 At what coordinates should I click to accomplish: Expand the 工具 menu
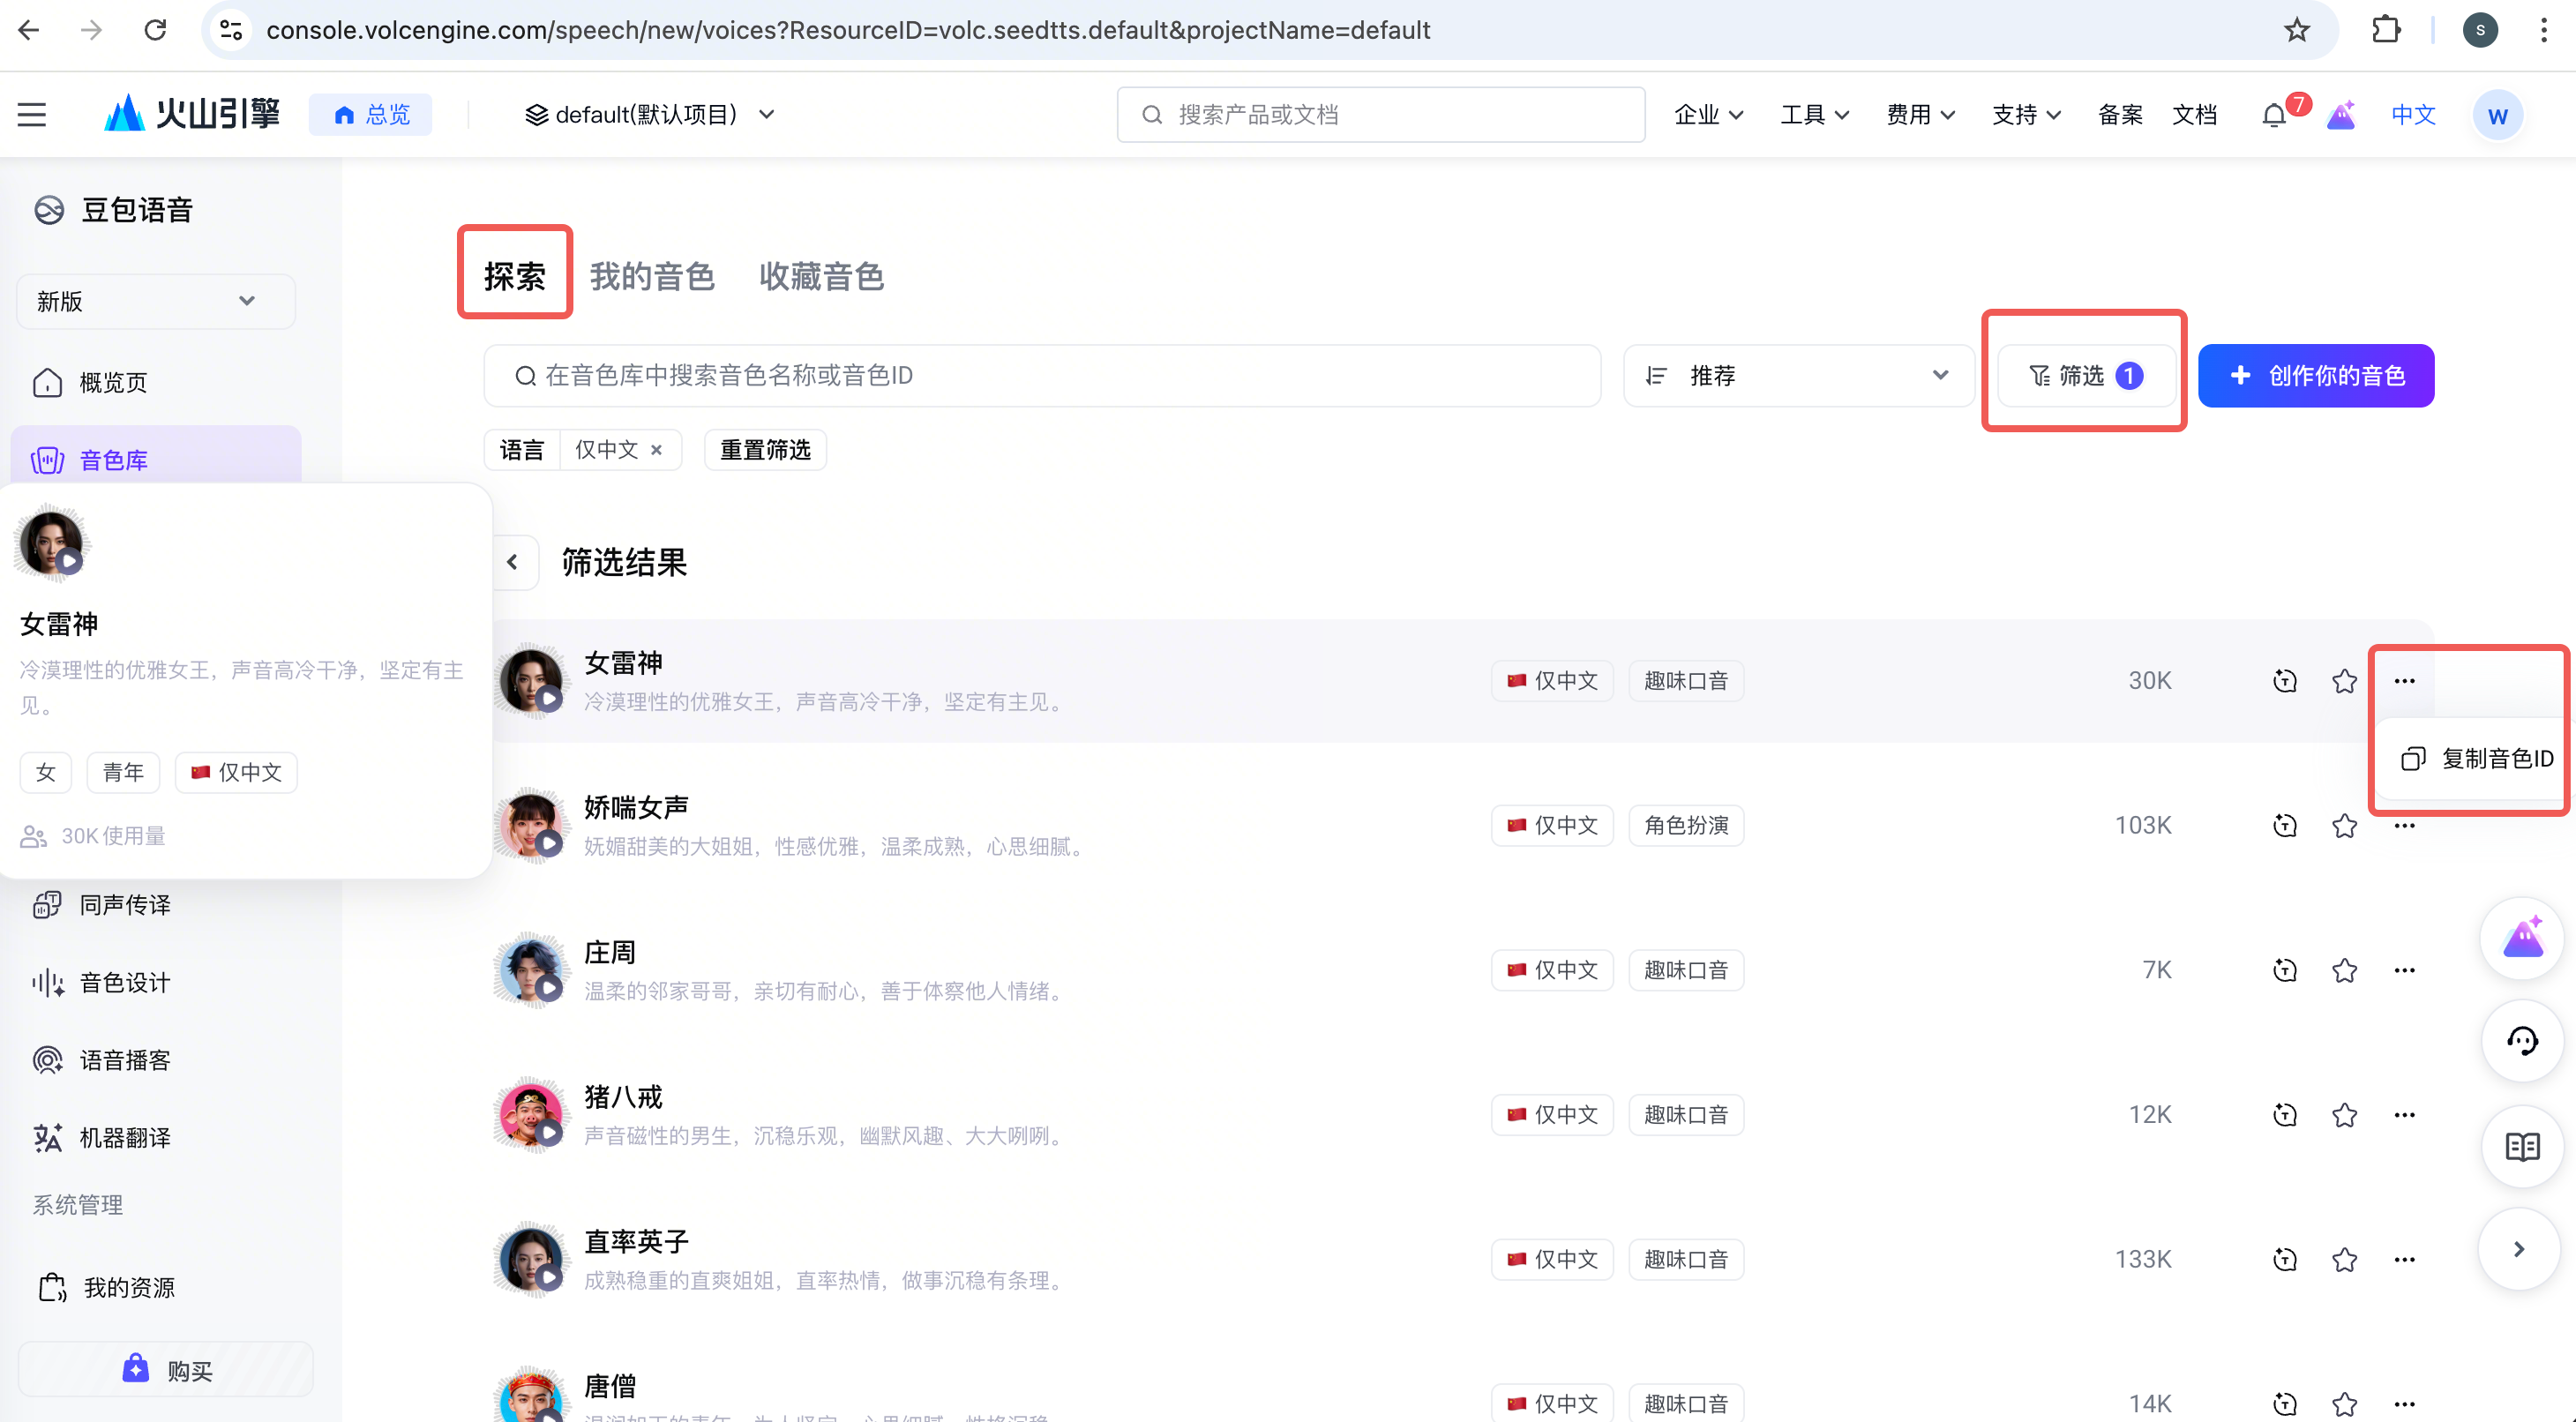pyautogui.click(x=1815, y=115)
